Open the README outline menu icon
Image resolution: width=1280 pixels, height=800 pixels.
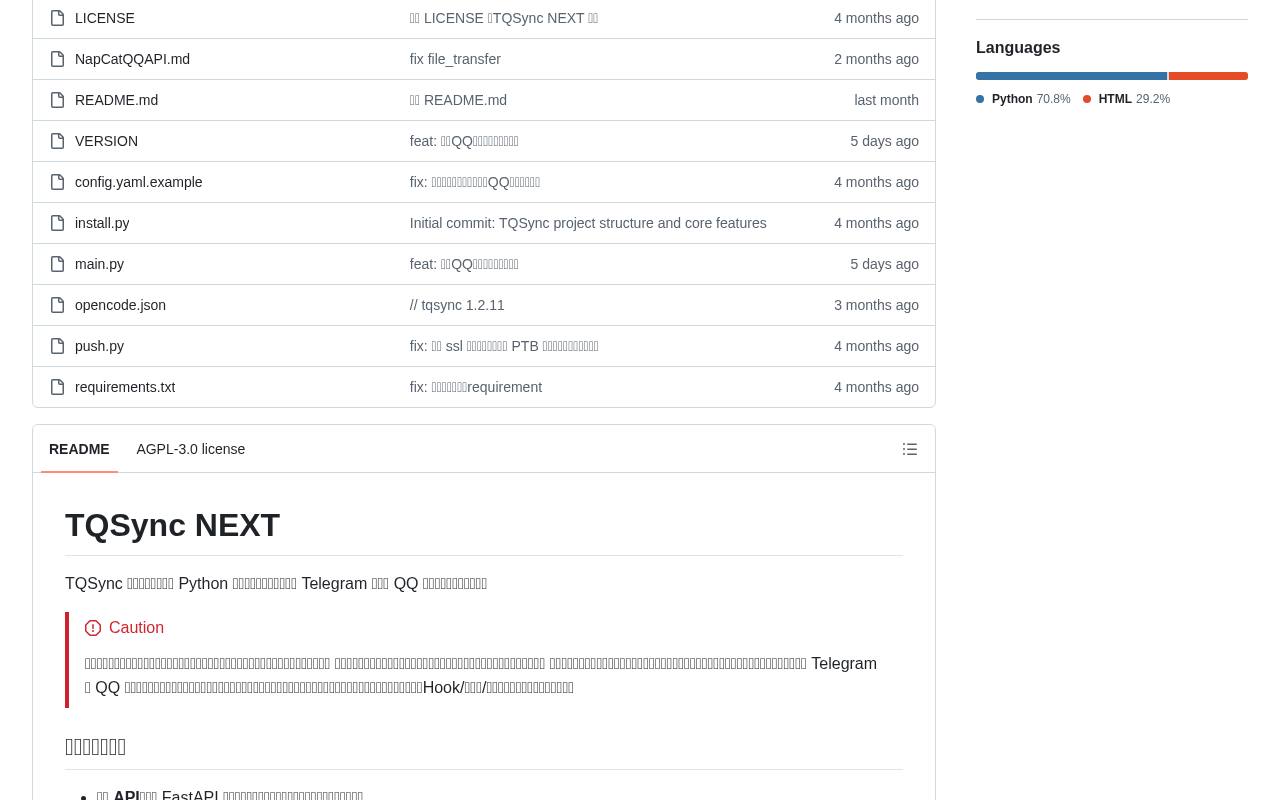(x=910, y=450)
